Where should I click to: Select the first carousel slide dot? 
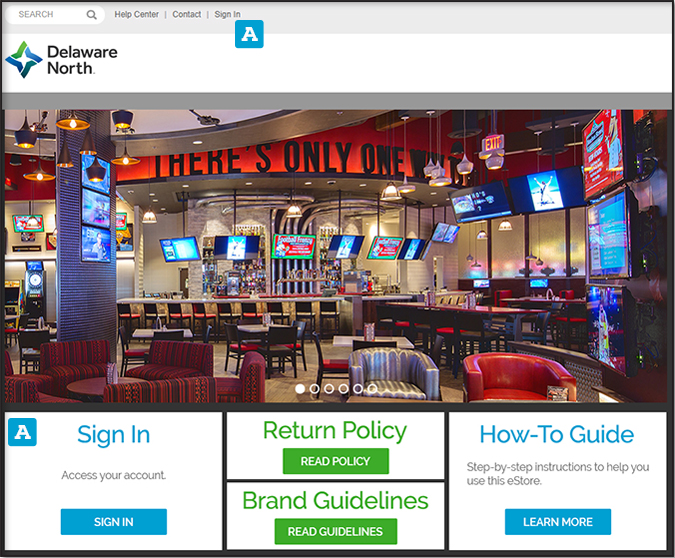point(300,389)
